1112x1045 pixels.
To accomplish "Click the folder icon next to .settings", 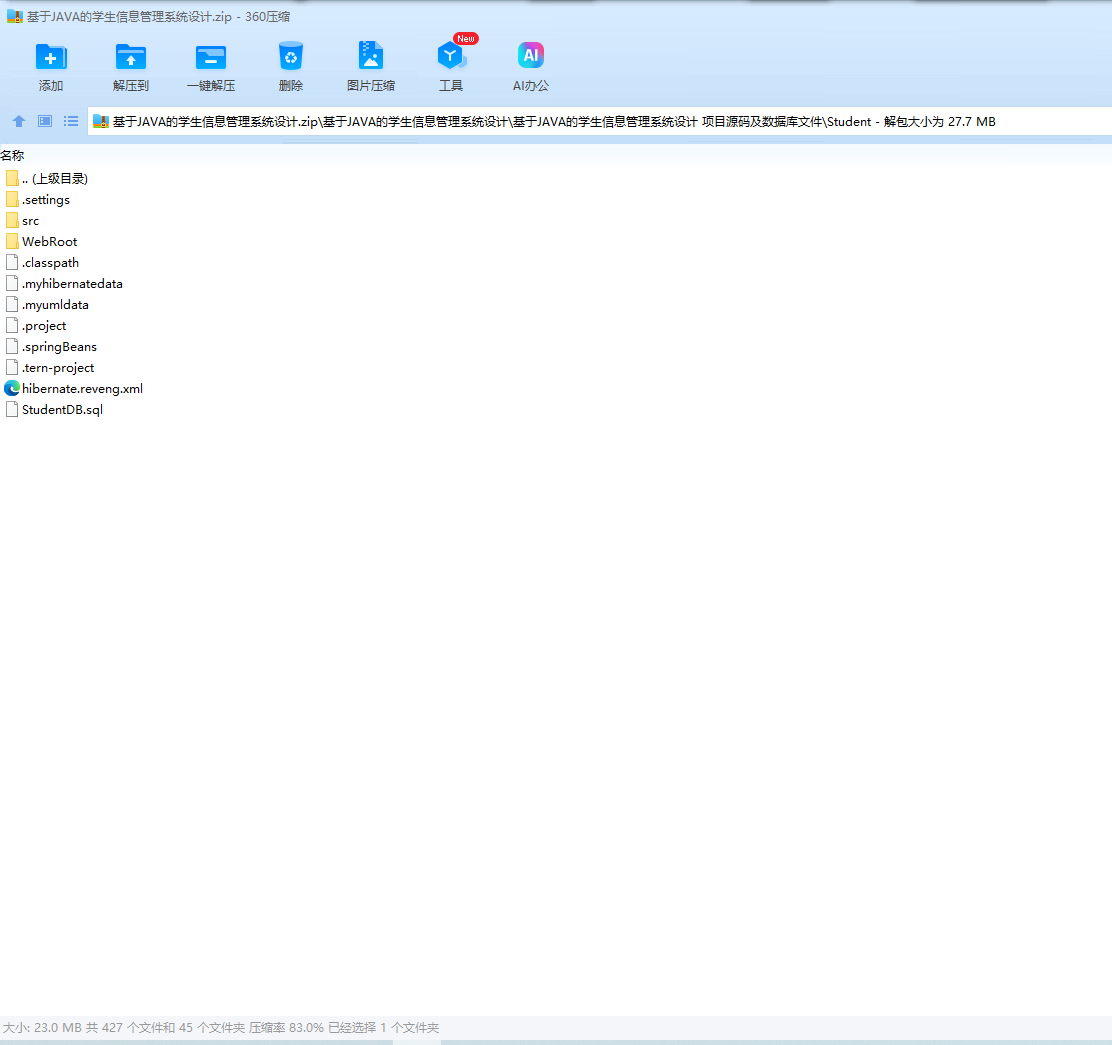I will [x=11, y=200].
